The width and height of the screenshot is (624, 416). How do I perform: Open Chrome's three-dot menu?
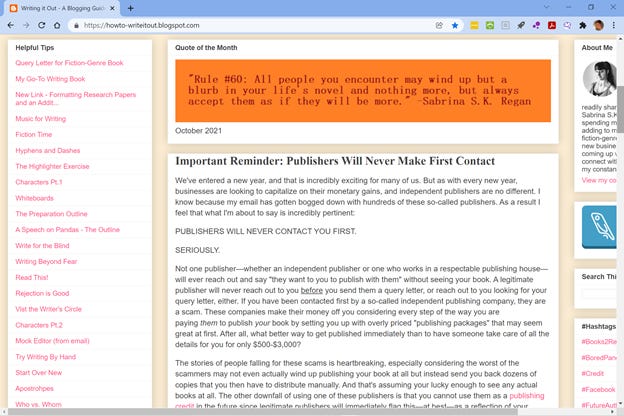point(614,25)
